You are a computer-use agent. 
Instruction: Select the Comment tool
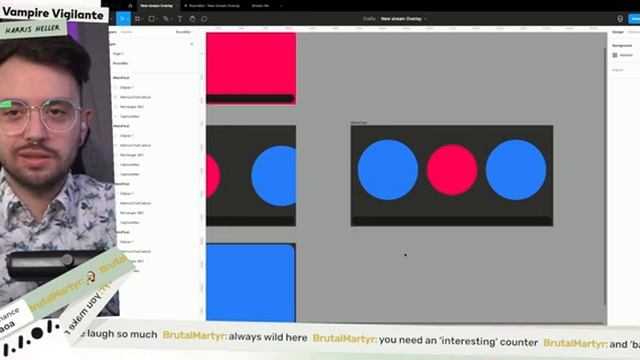pyautogui.click(x=204, y=19)
